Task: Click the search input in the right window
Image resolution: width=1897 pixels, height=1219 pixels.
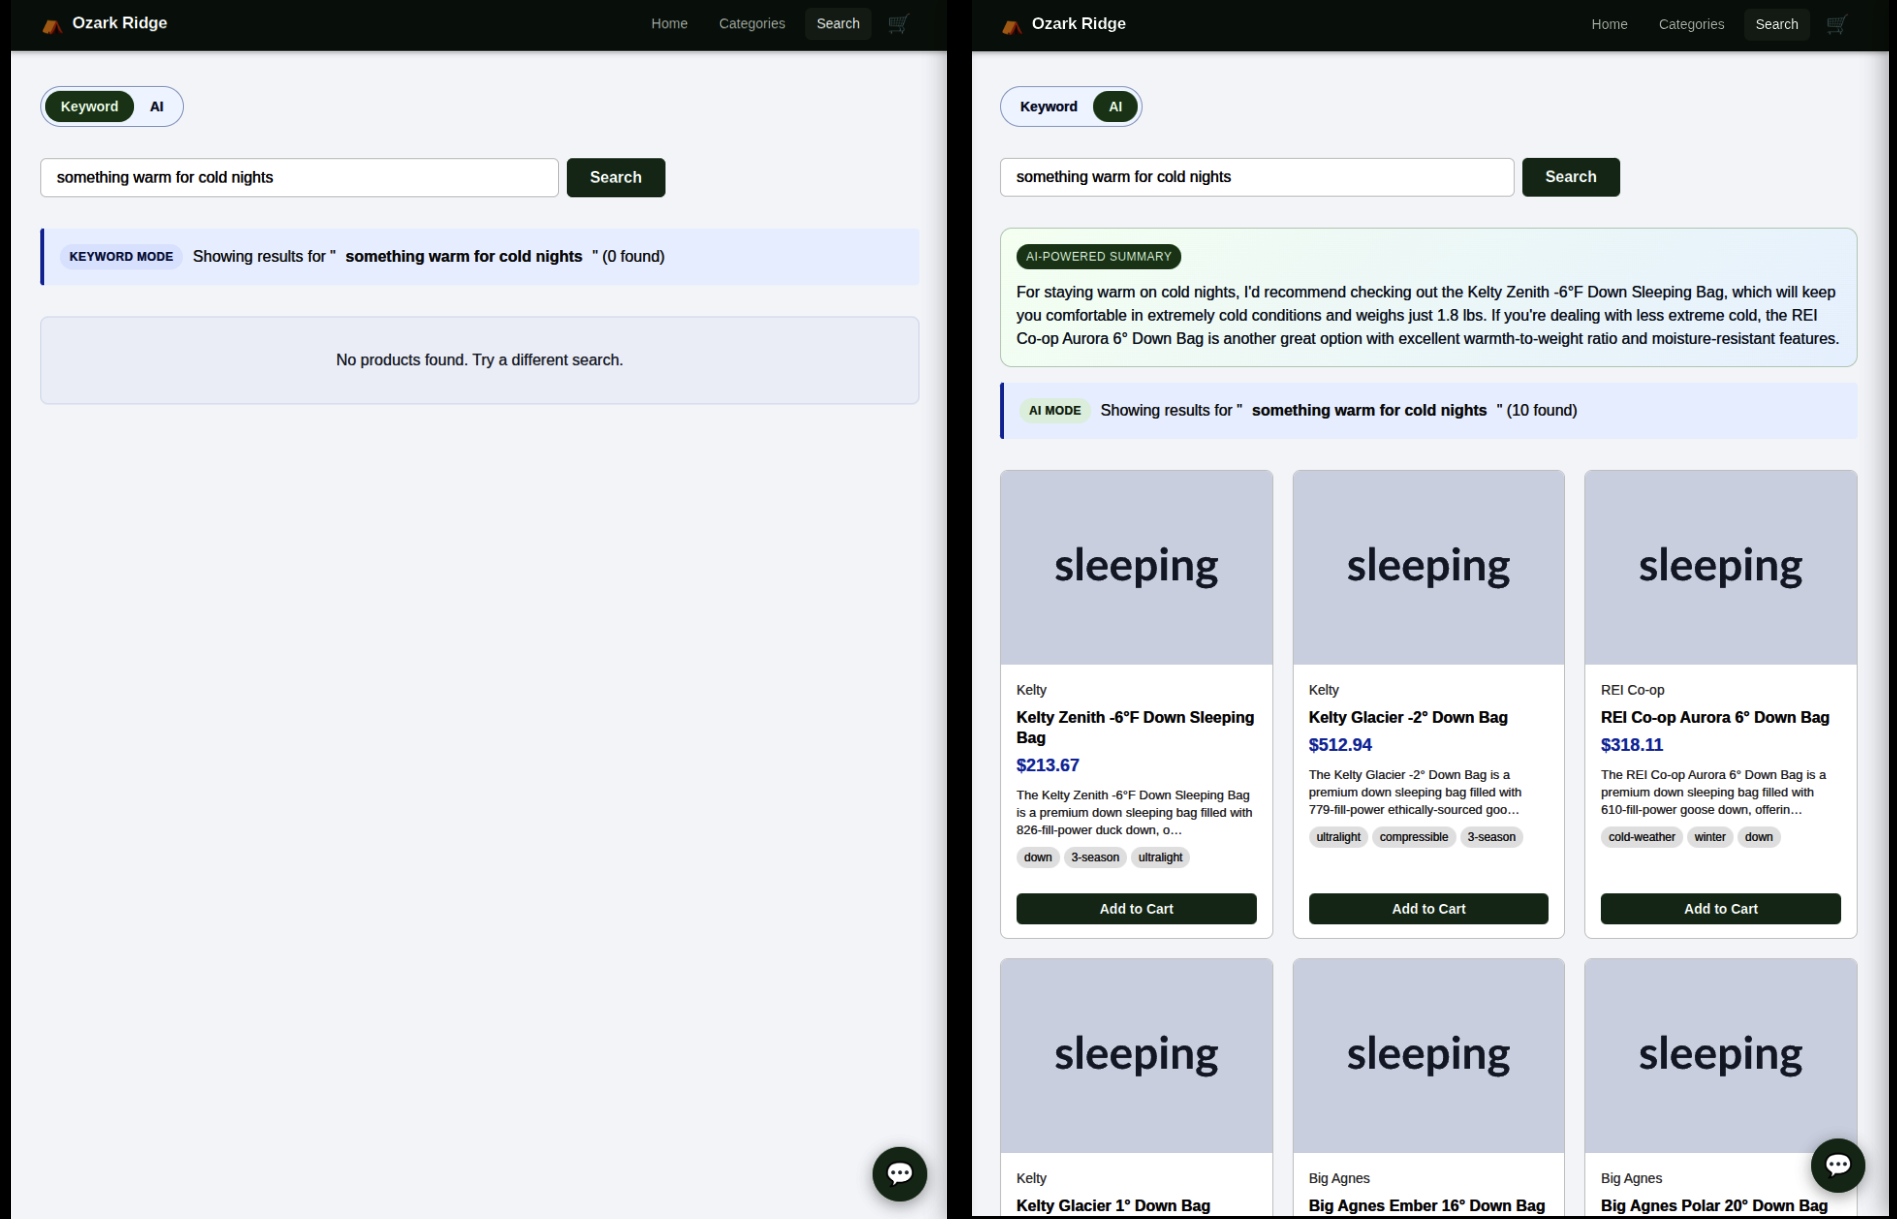Action: click(1257, 177)
